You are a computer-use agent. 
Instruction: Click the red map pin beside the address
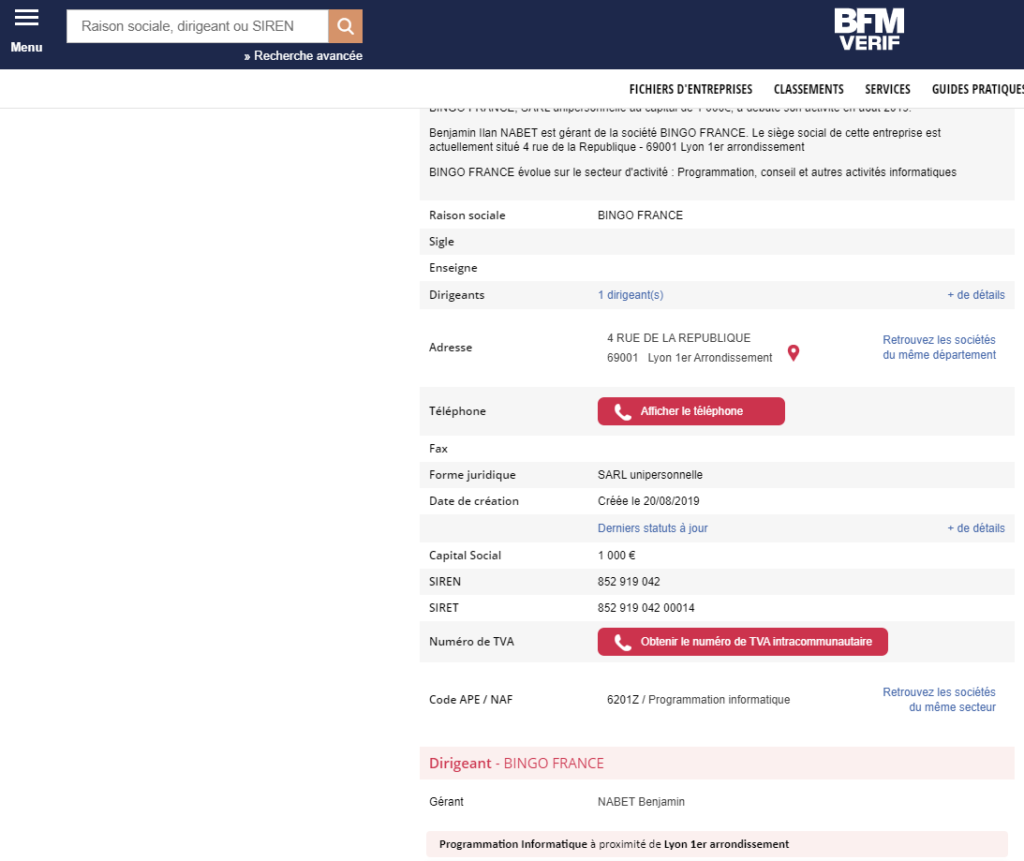(793, 353)
